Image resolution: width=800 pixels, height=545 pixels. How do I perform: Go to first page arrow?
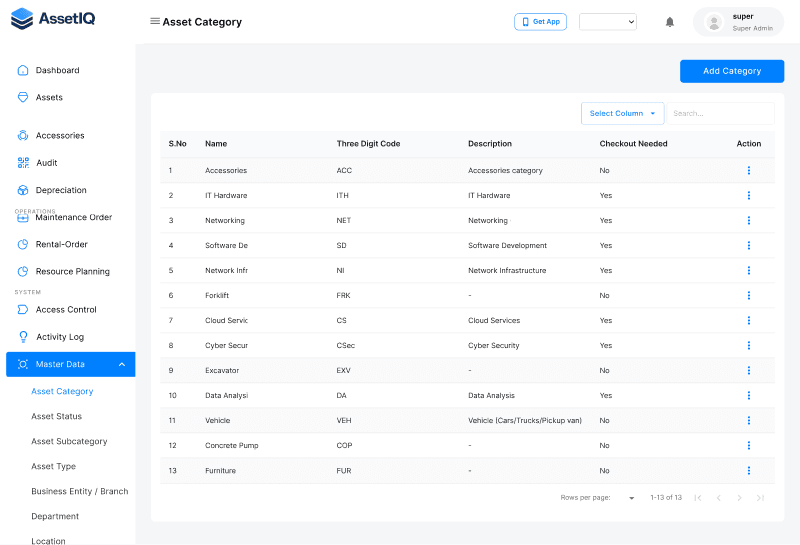tap(698, 498)
